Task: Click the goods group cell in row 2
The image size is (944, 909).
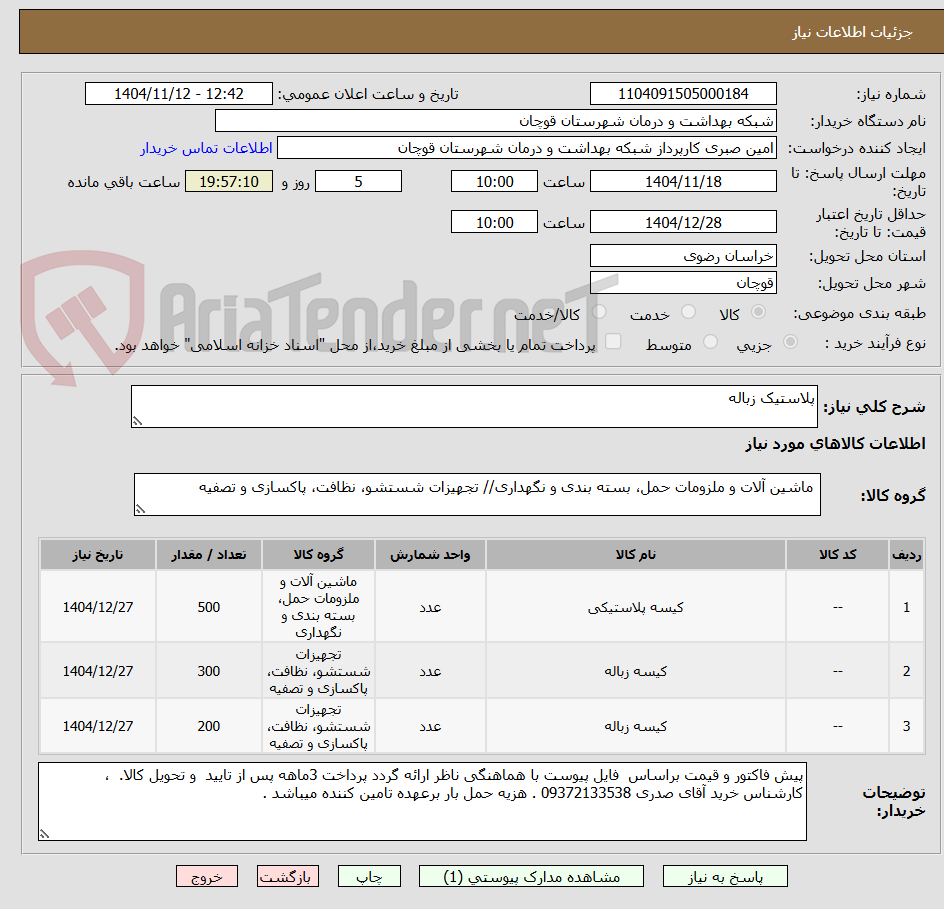Action: coord(318,671)
